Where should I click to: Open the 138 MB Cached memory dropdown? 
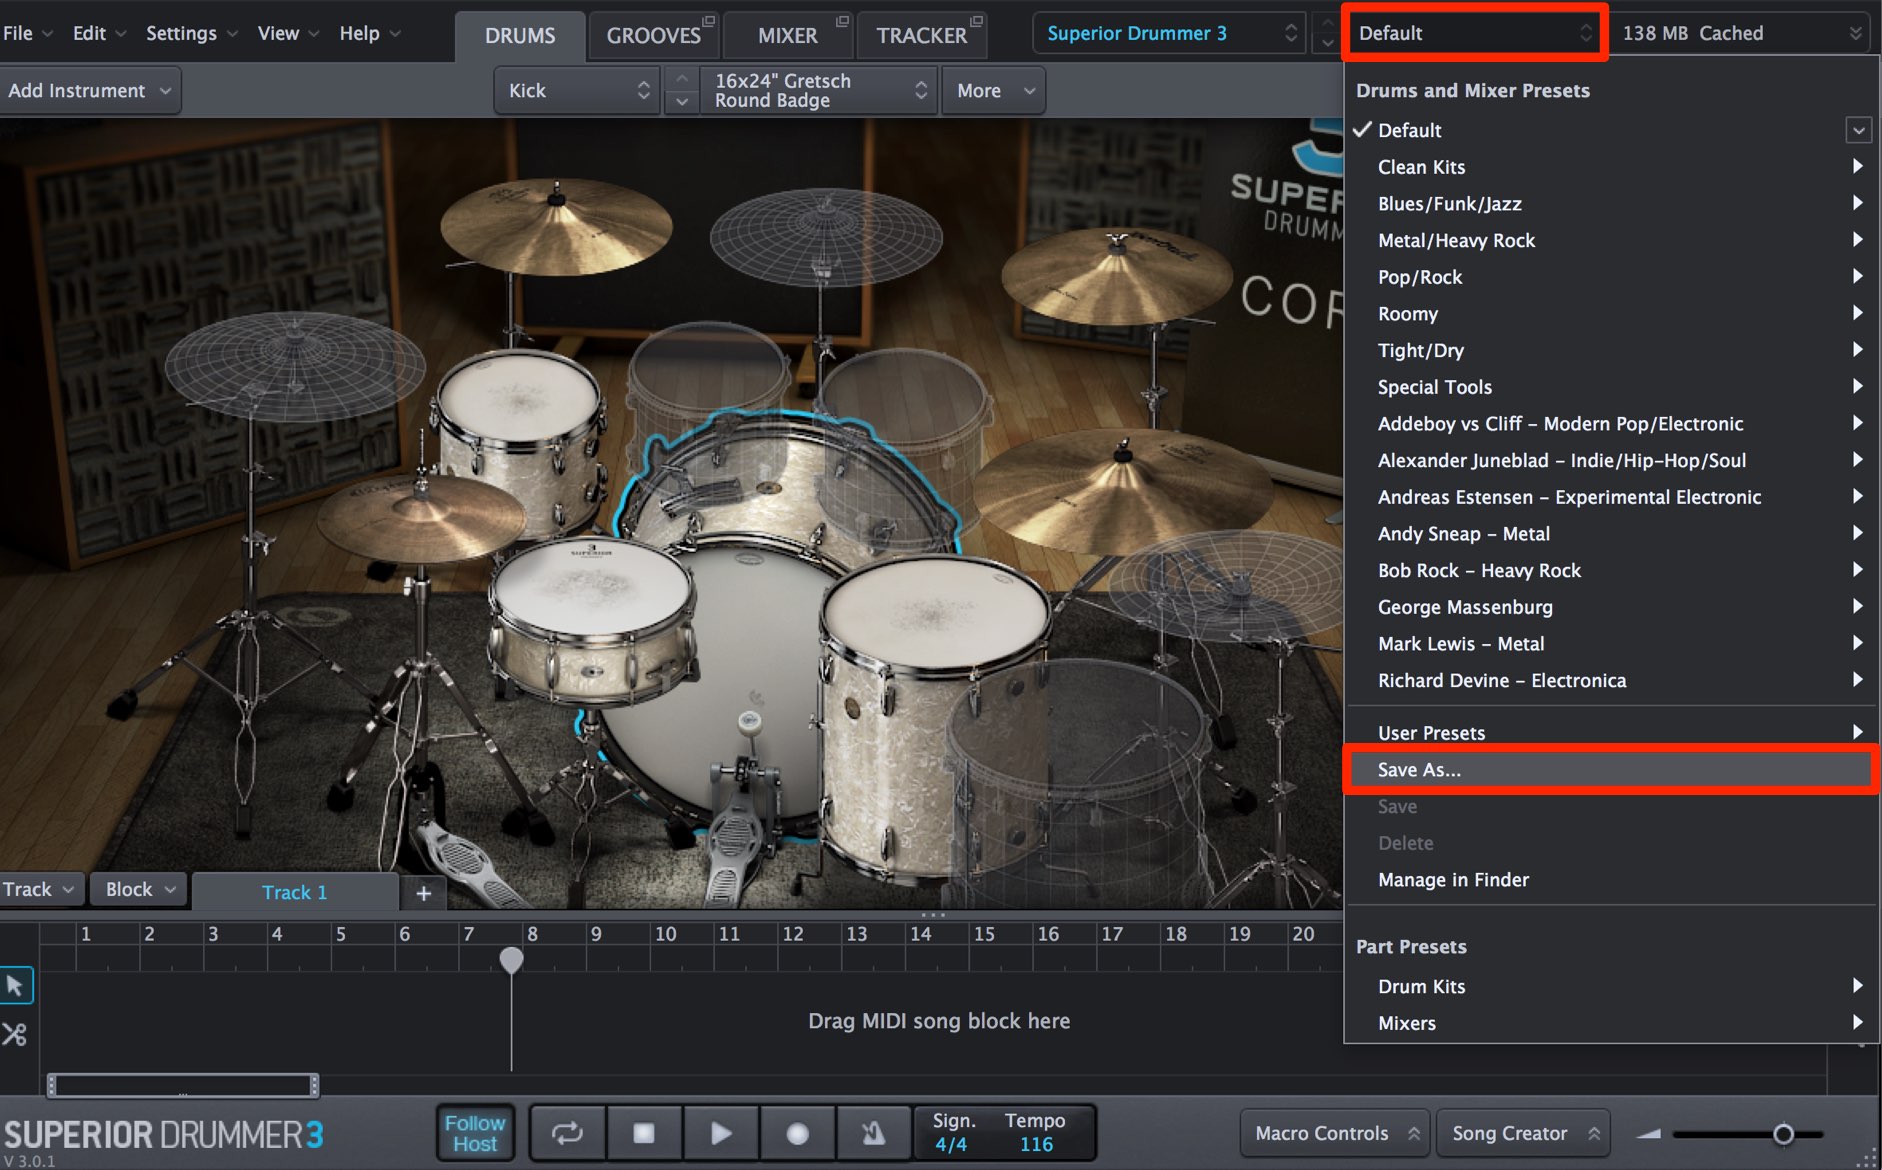(1740, 34)
